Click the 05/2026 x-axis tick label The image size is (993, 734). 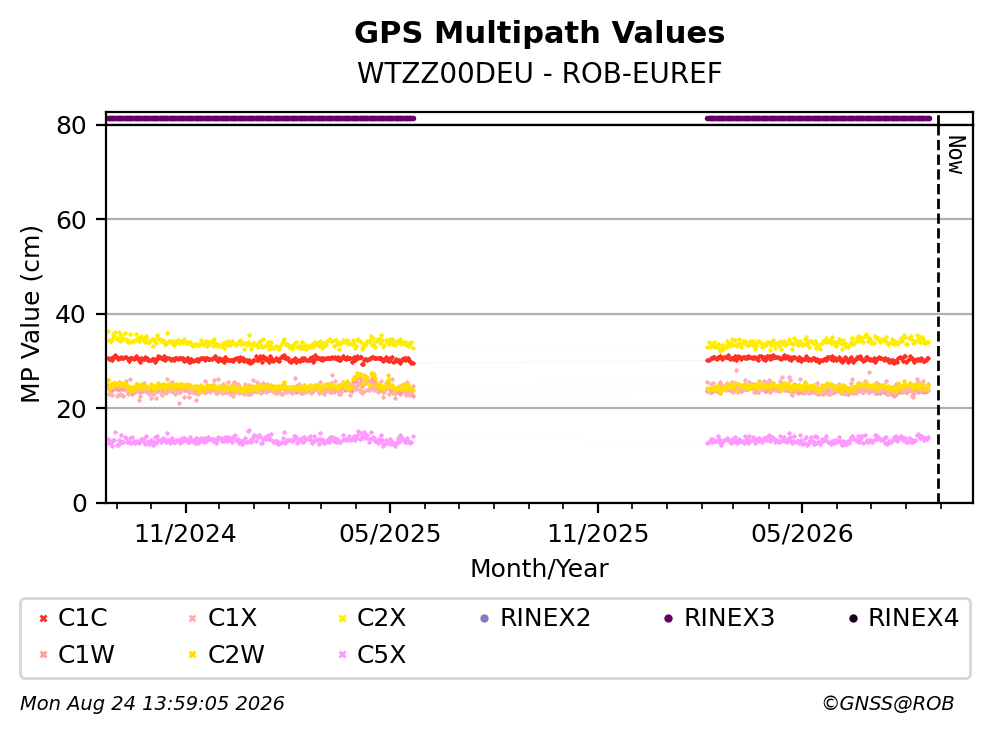(x=802, y=534)
